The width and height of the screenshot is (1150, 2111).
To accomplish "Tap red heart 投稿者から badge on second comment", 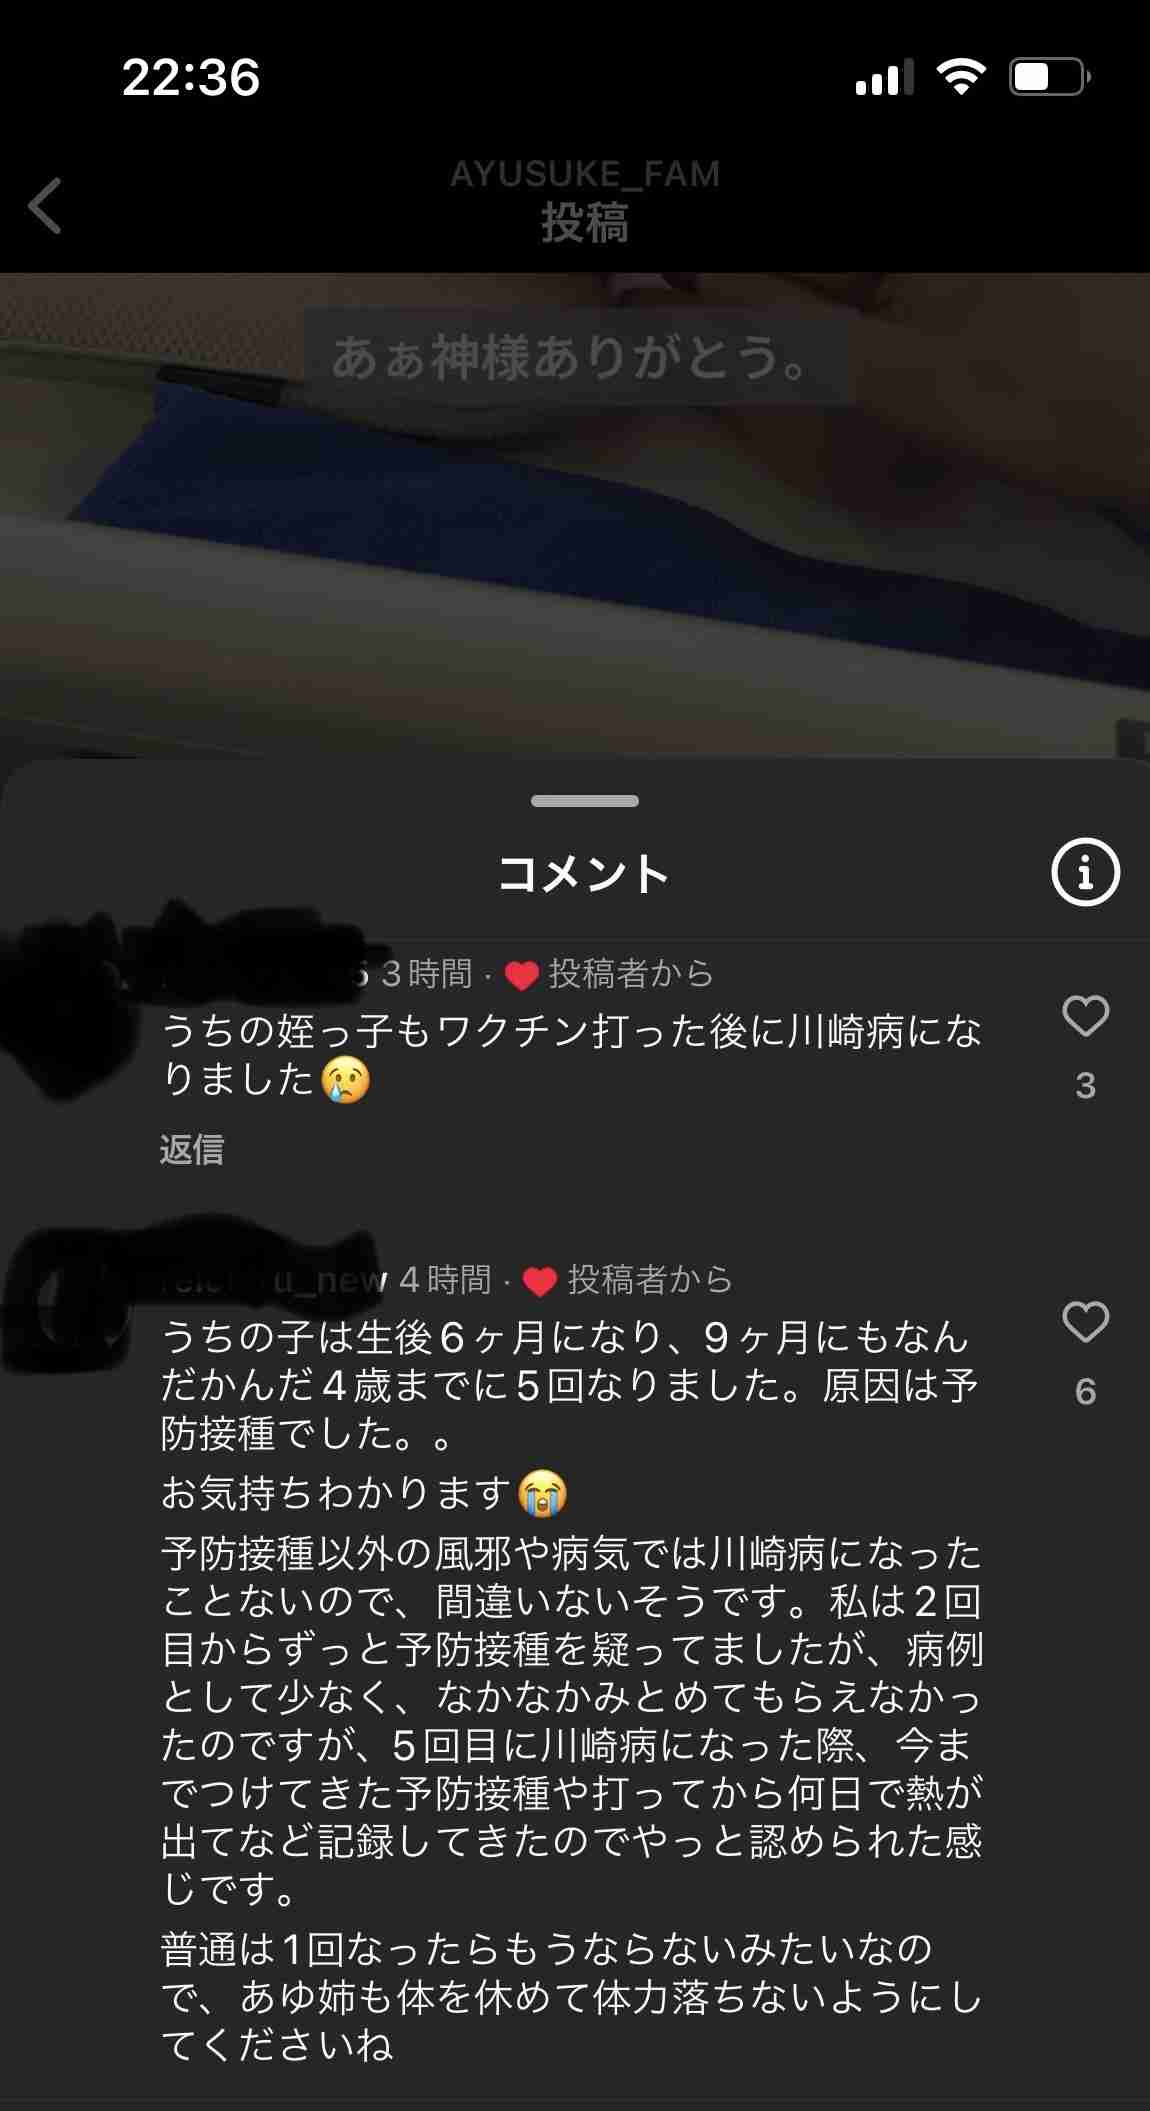I will 628,1279.
